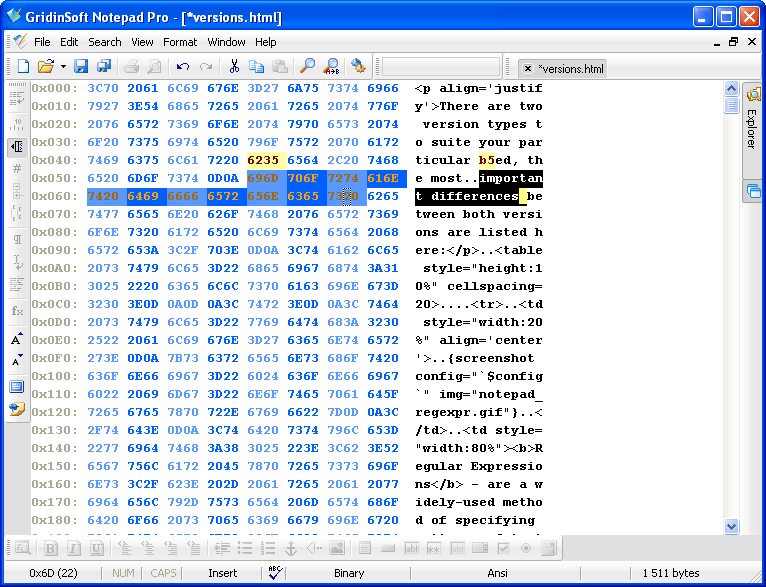This screenshot has width=766, height=587.
Task: Click the blue window layout icon in sidebar
Action: pyautogui.click(x=17, y=387)
